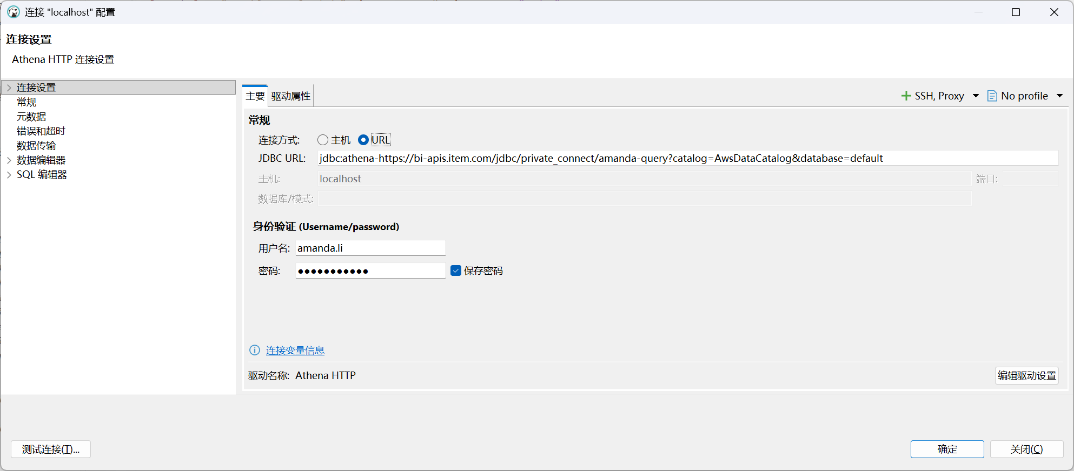This screenshot has width=1074, height=471.
Task: Click the 确定 button
Action: (947, 449)
